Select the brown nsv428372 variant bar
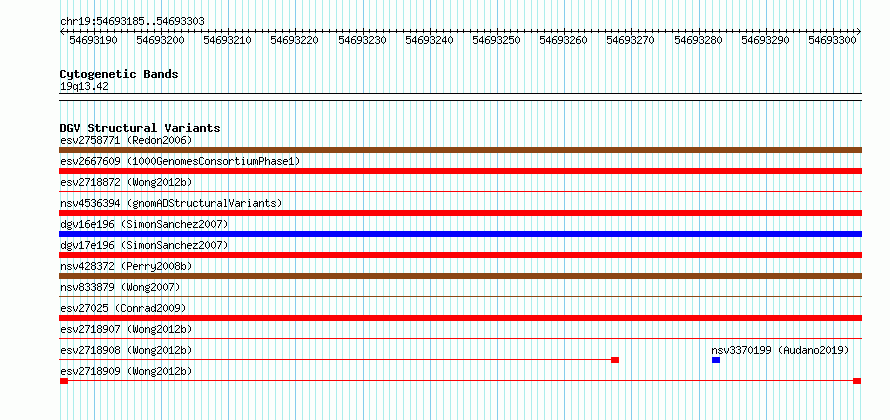Screen dimensions: 890x420 [x=460, y=276]
